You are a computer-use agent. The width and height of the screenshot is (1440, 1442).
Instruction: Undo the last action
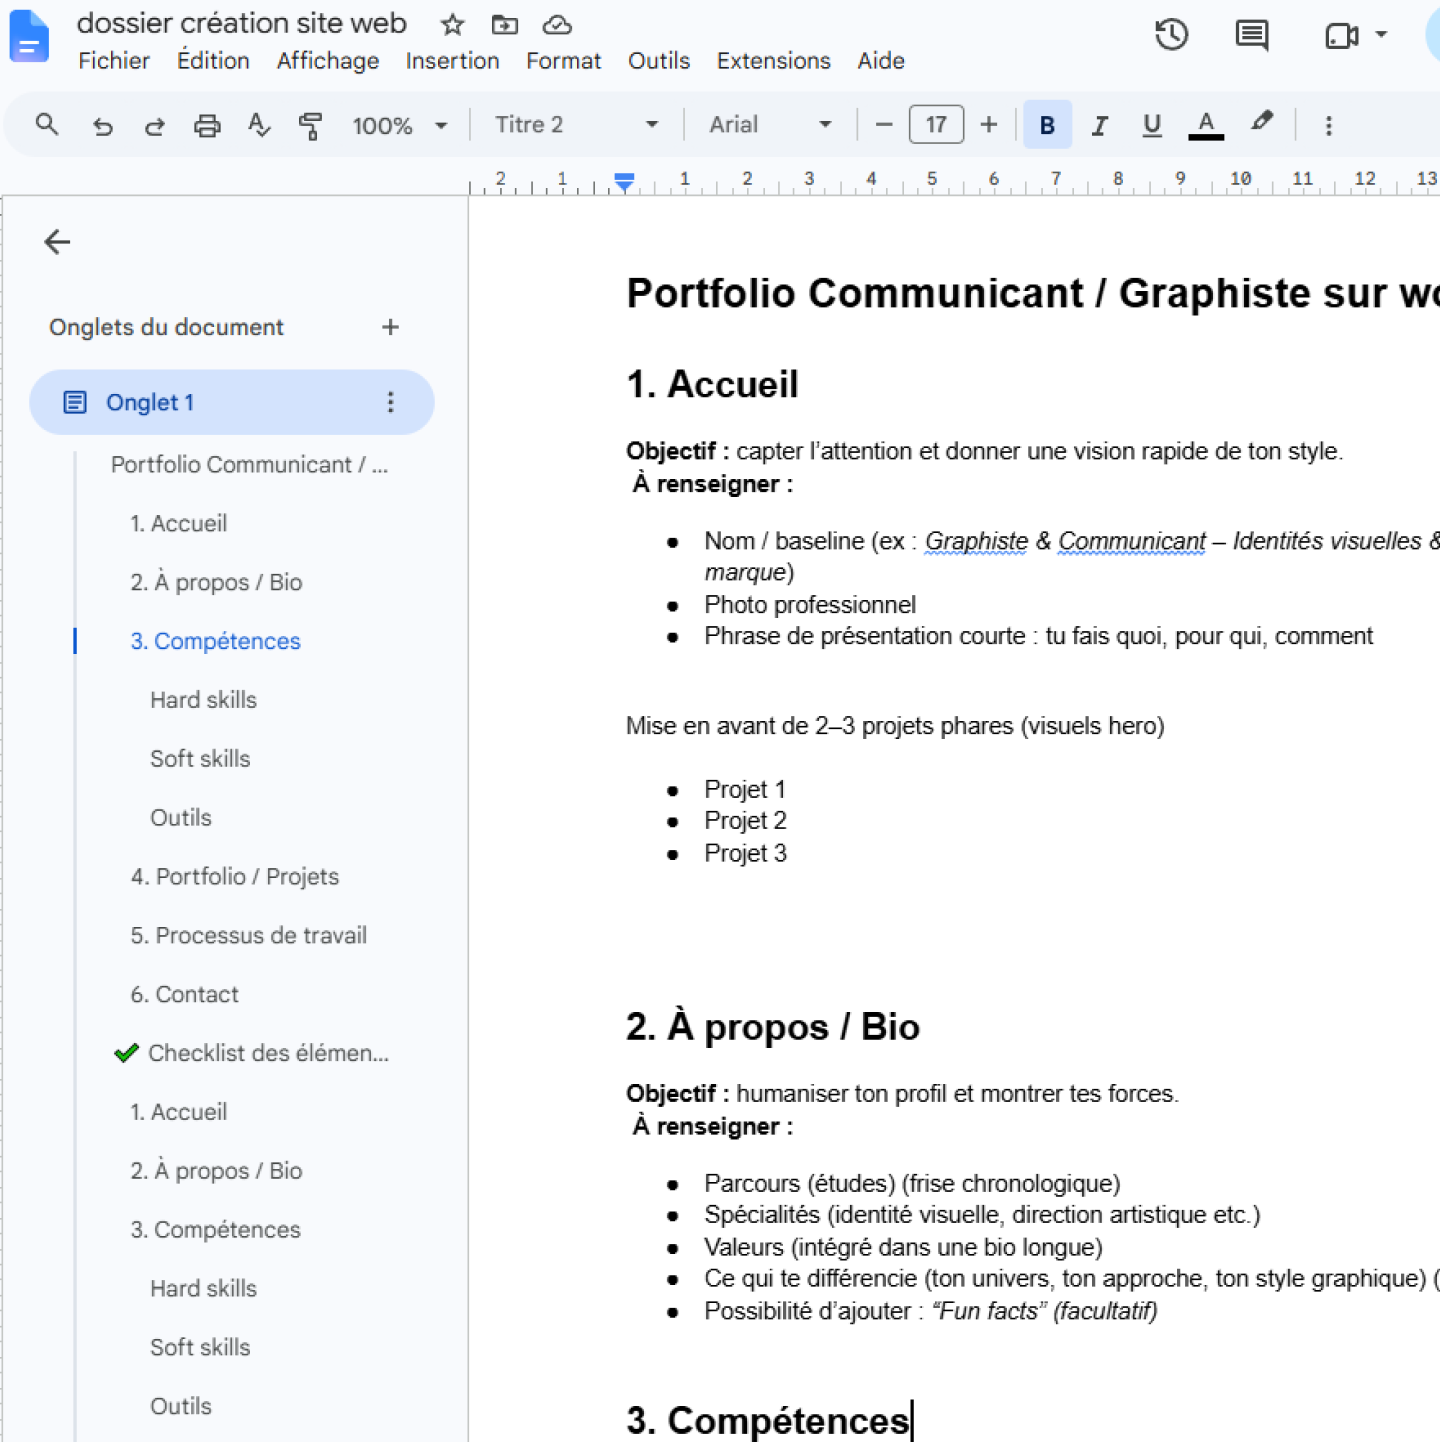(x=102, y=126)
